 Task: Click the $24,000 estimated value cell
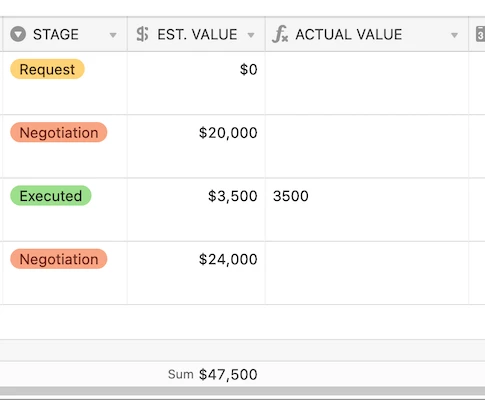(x=196, y=273)
